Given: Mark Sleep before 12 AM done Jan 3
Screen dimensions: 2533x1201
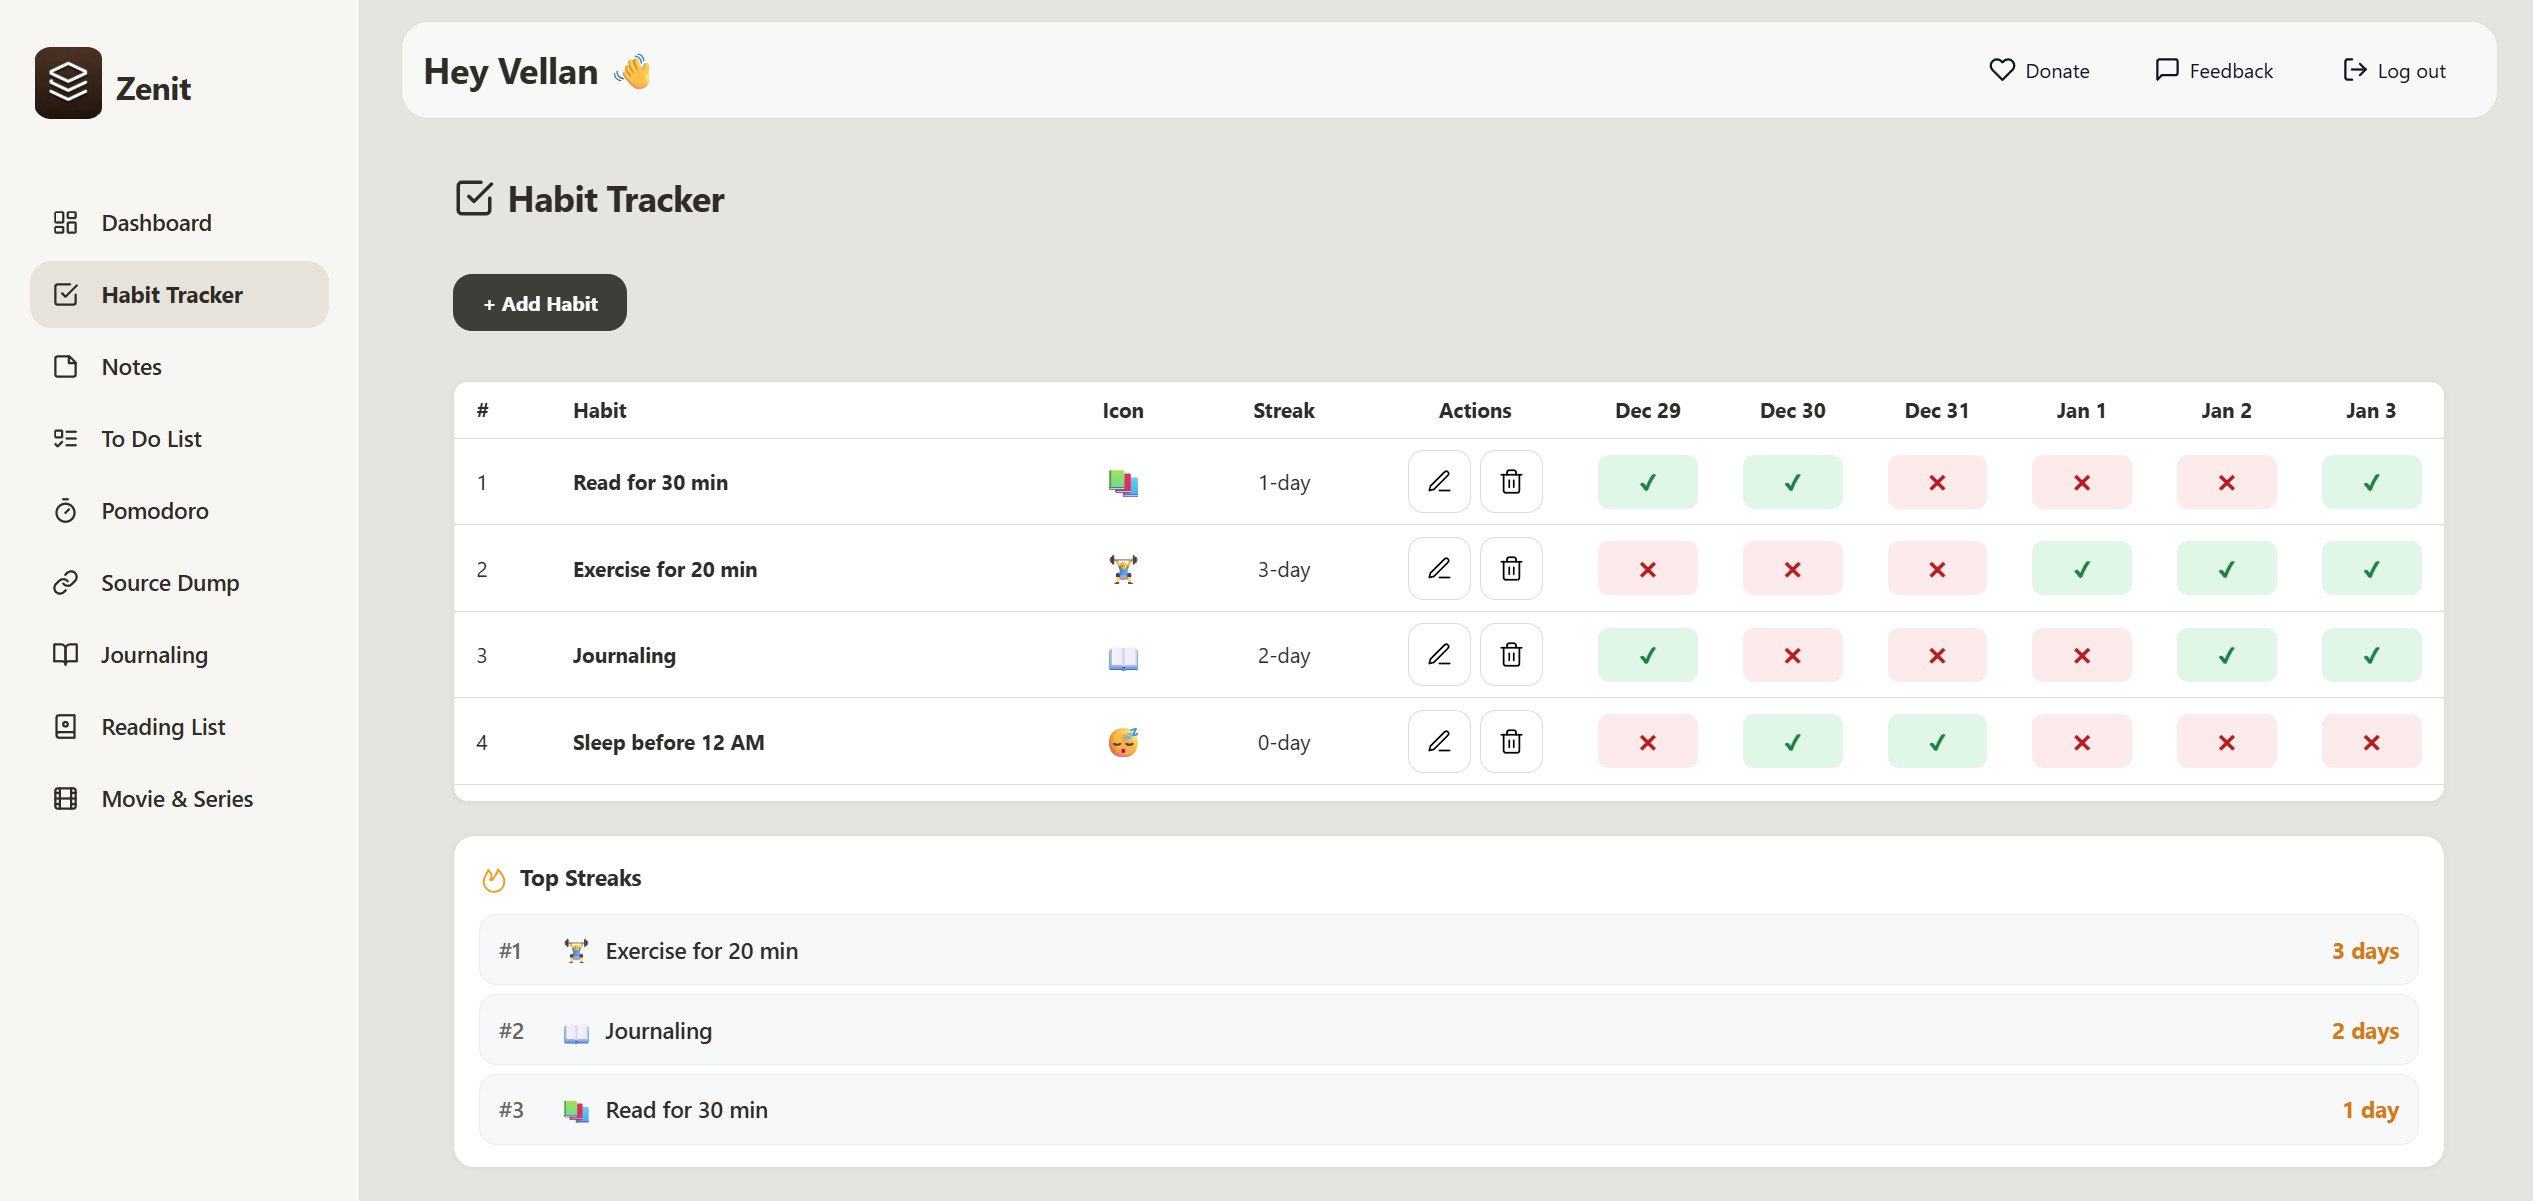Looking at the screenshot, I should (x=2370, y=742).
